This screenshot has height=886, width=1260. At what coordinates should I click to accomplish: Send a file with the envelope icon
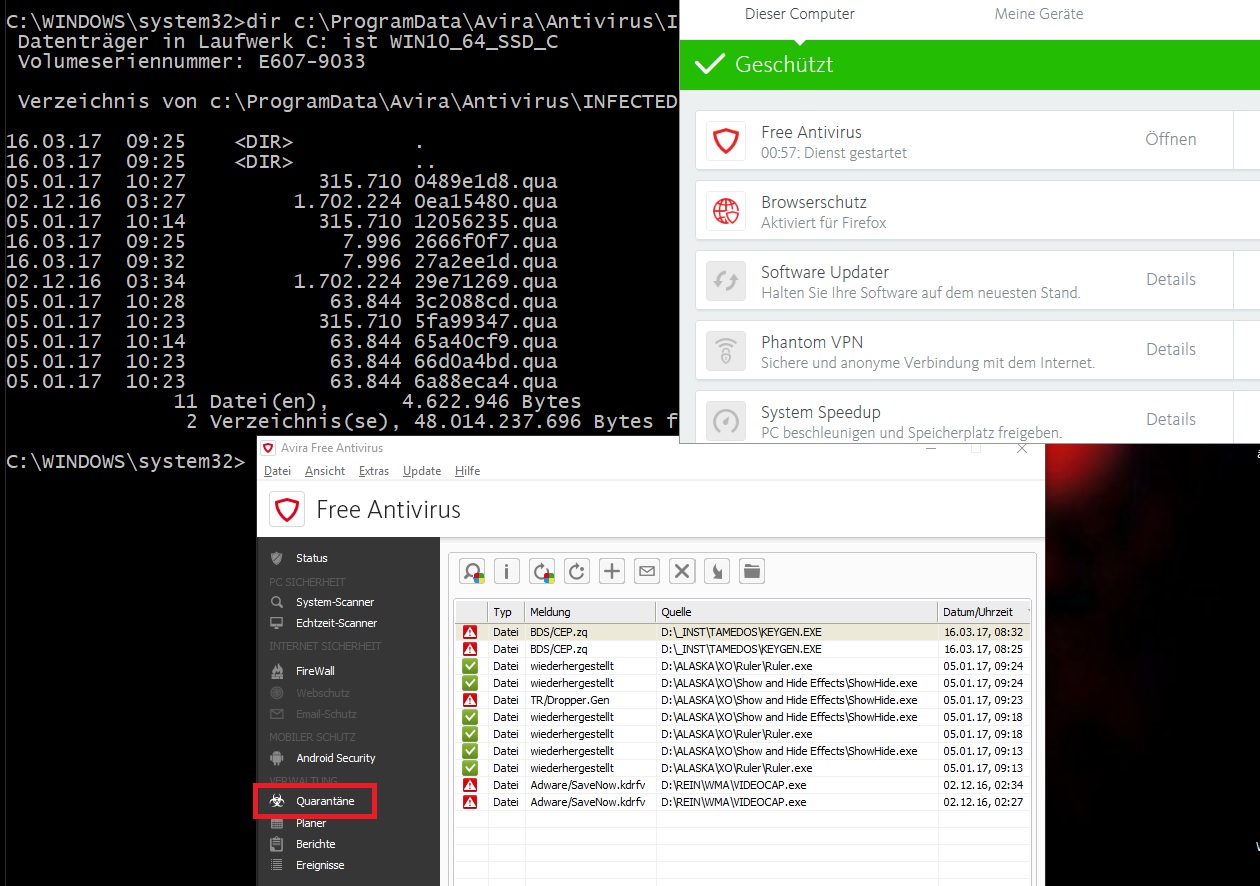(x=646, y=571)
